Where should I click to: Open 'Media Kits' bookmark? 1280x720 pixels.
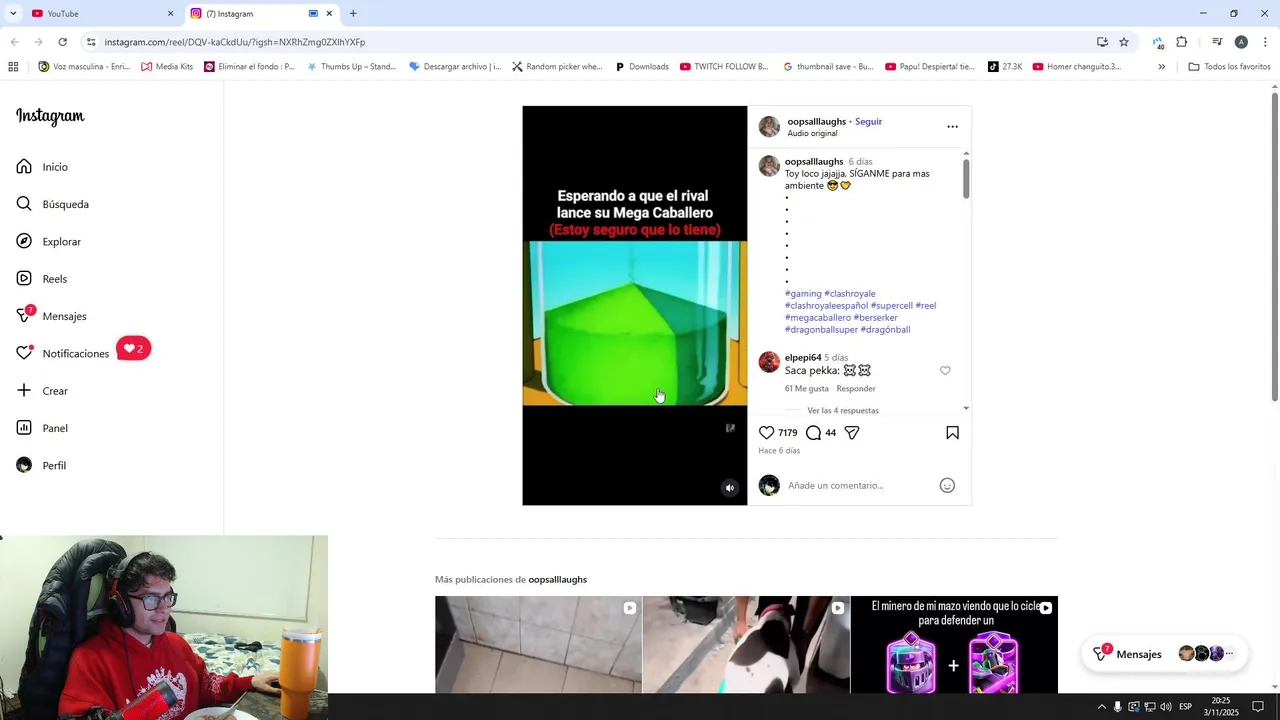click(167, 67)
